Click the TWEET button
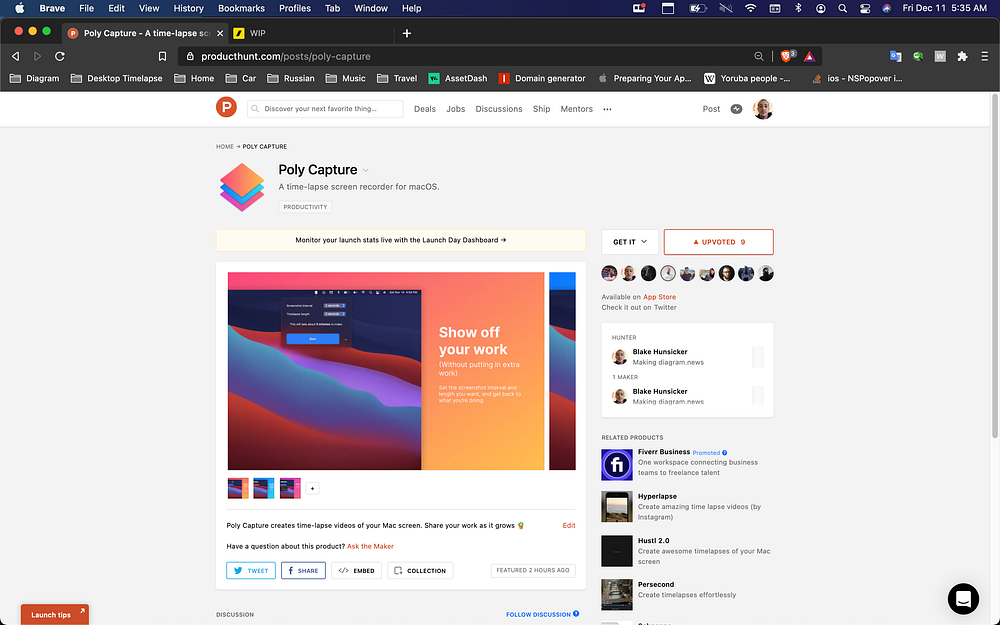Viewport: 1000px width, 625px height. tap(251, 570)
